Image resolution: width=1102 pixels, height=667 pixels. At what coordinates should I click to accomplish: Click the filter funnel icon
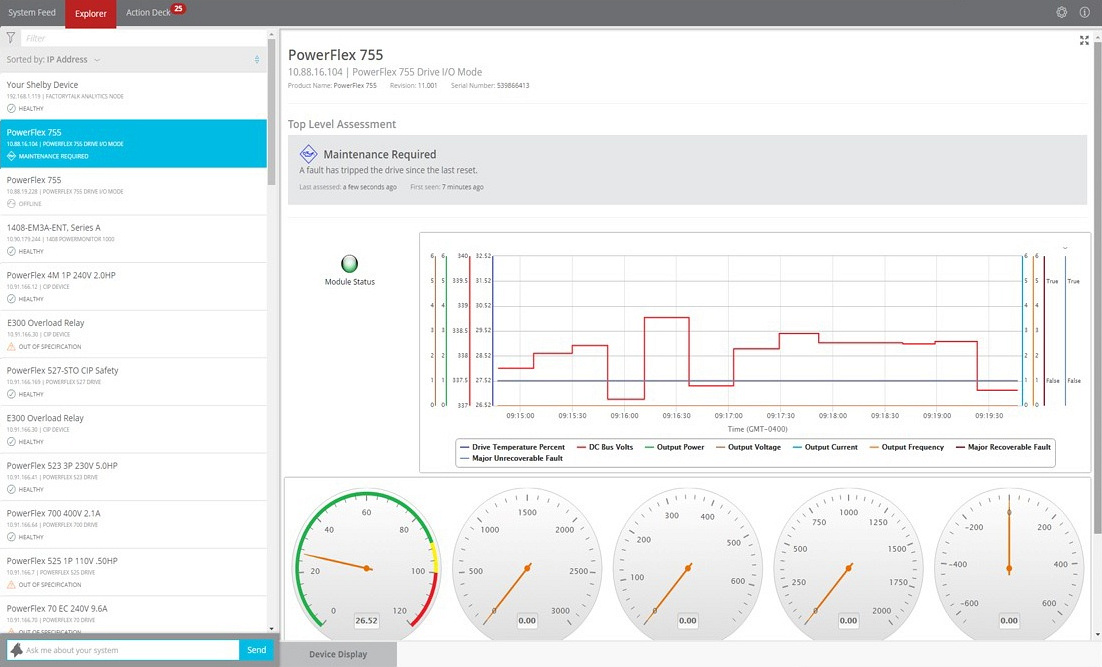point(11,37)
